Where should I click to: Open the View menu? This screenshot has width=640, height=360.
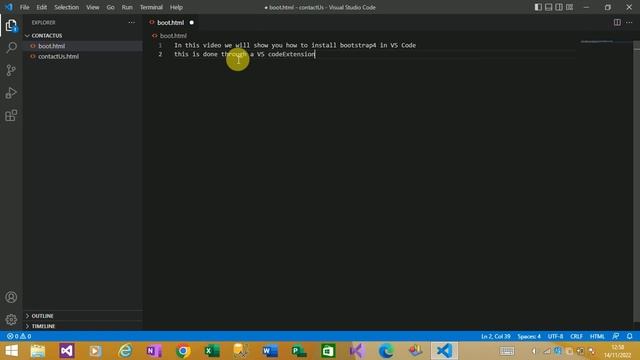coord(93,7)
